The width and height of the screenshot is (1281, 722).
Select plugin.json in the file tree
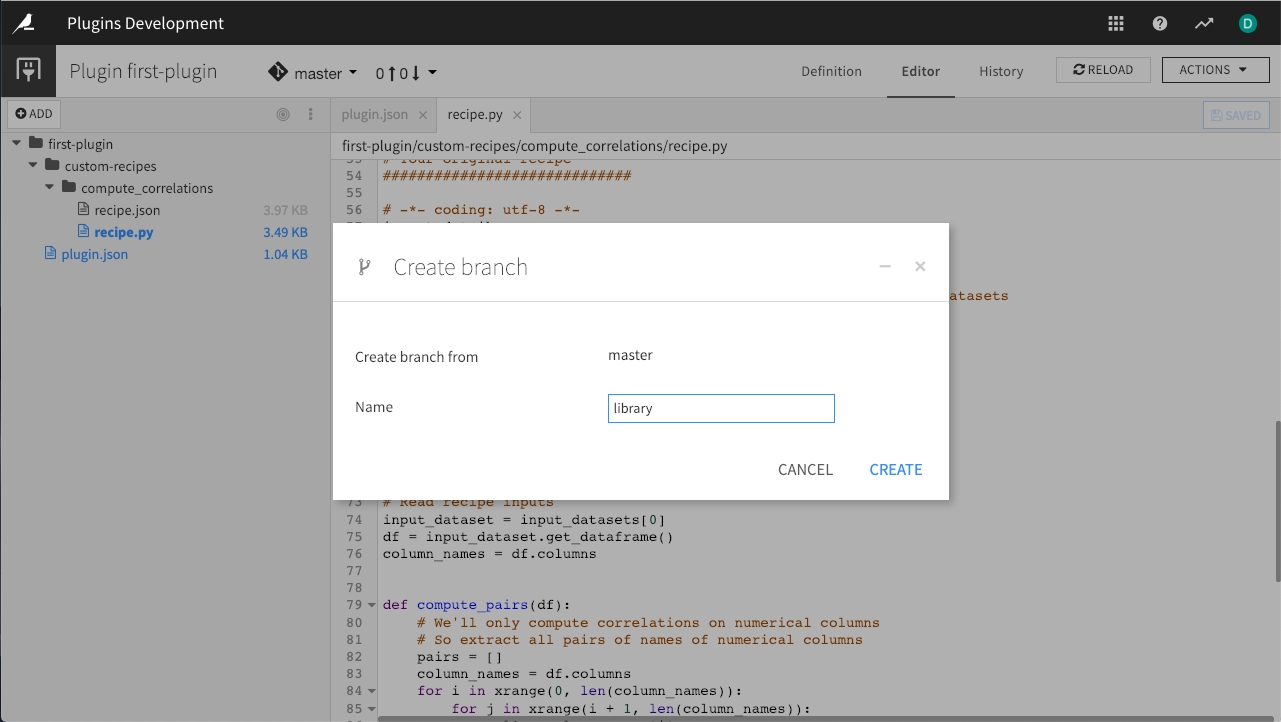click(x=94, y=254)
